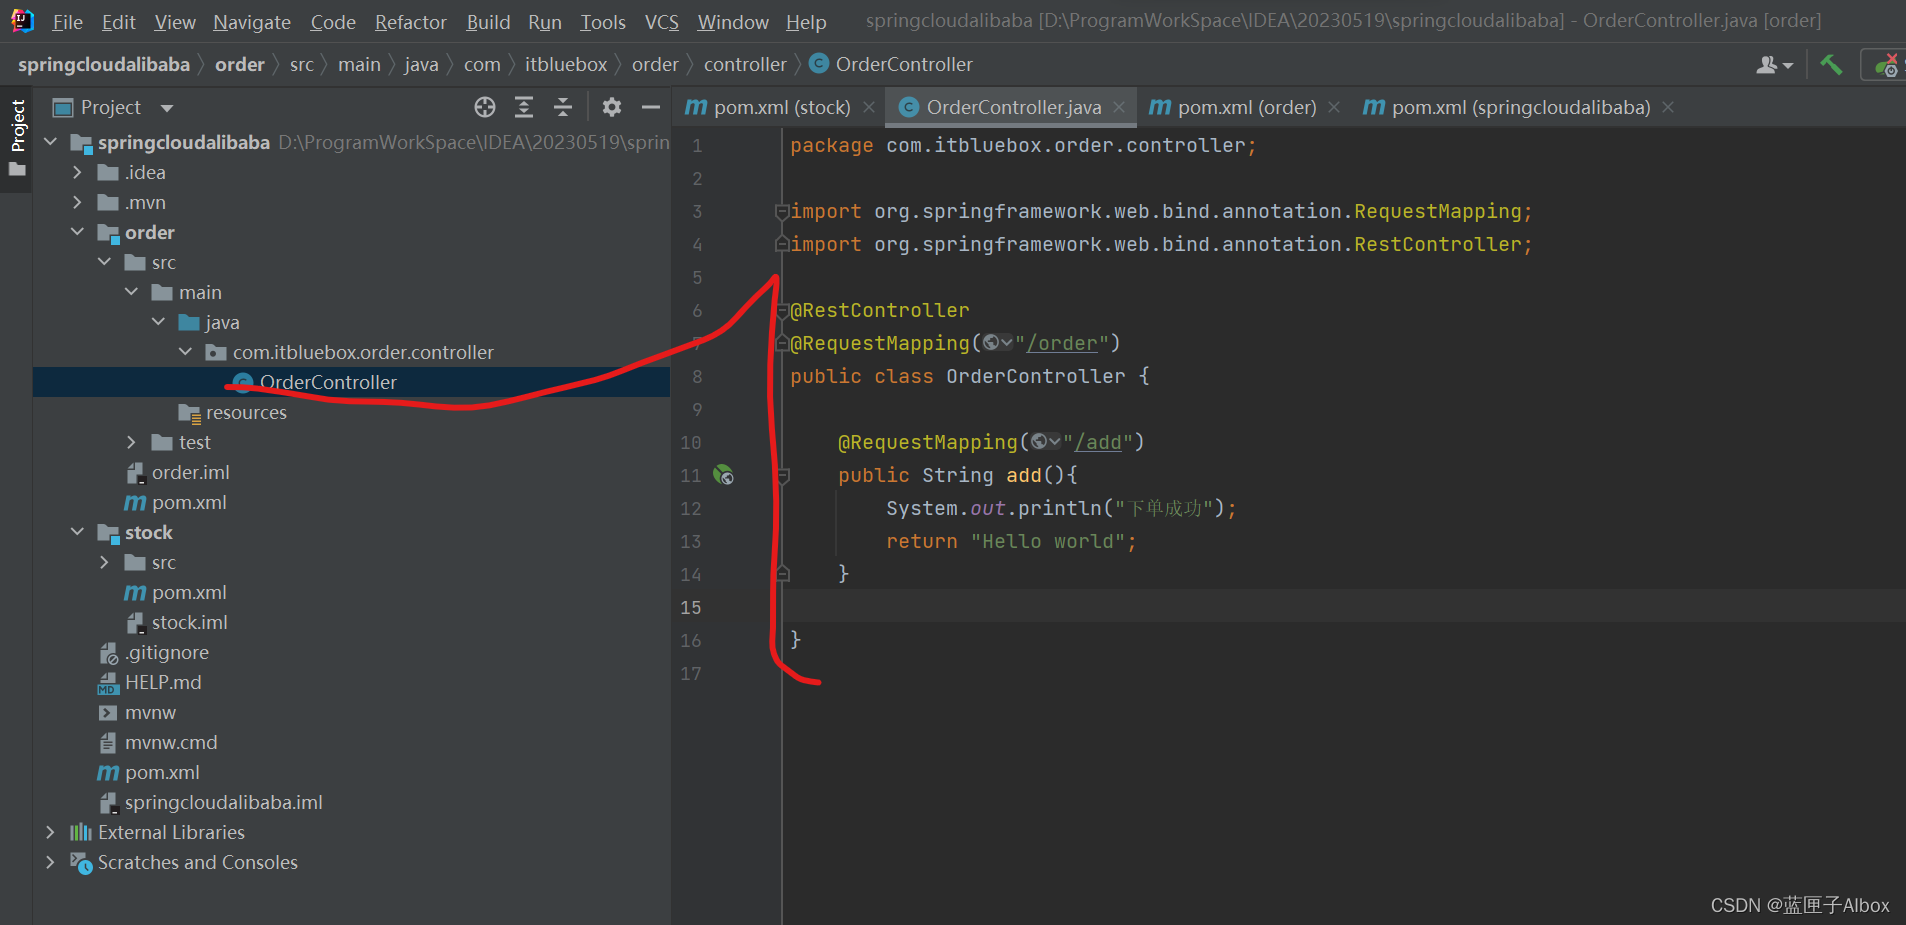Select stock.iml file
Image resolution: width=1906 pixels, height=925 pixels.
pos(189,622)
